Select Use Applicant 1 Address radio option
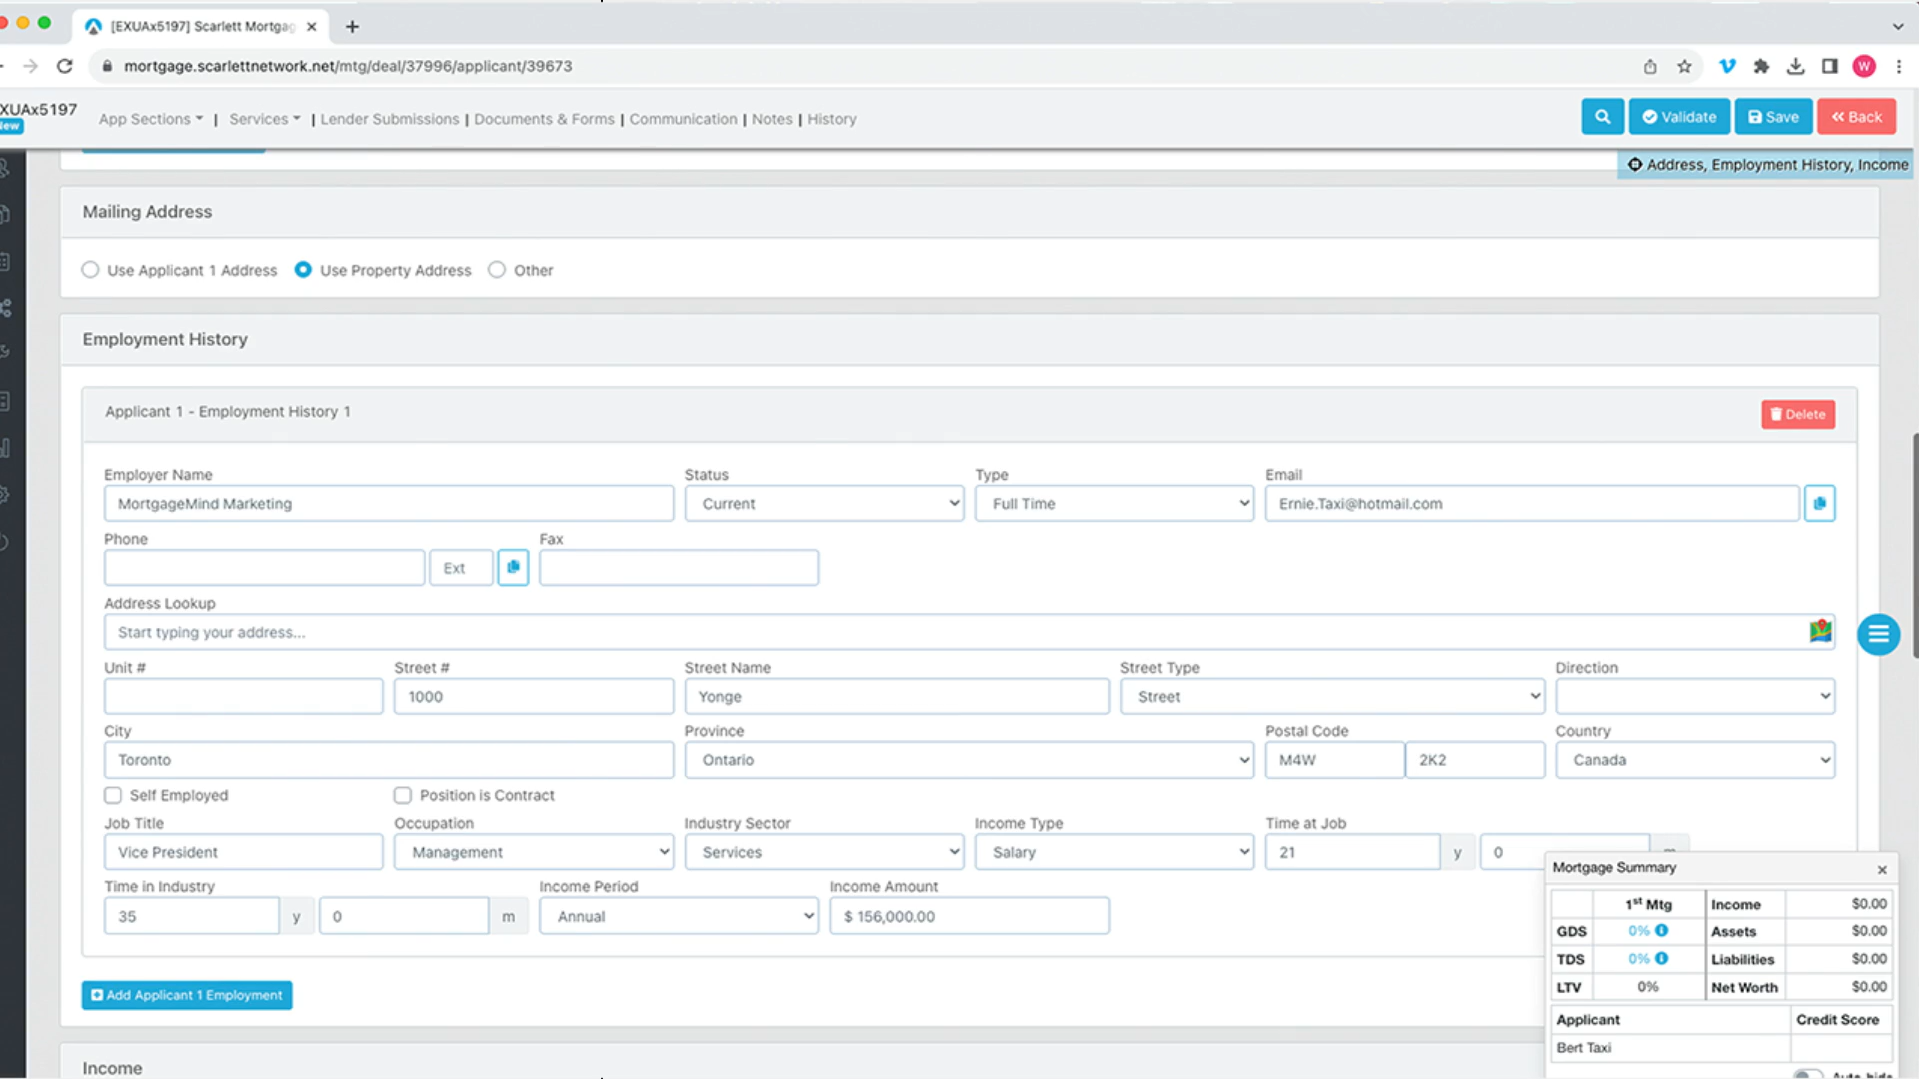 point(91,270)
